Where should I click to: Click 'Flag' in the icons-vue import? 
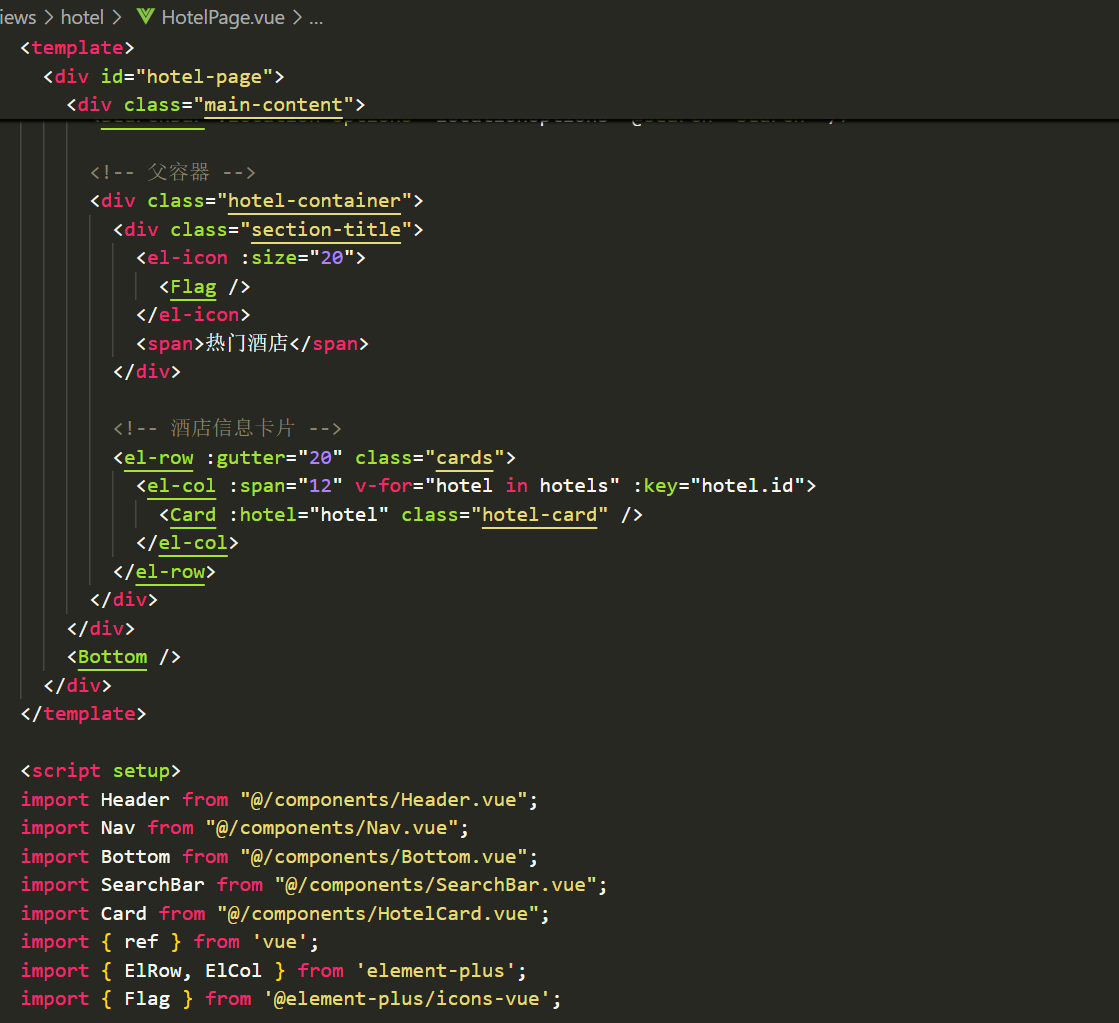pos(147,999)
